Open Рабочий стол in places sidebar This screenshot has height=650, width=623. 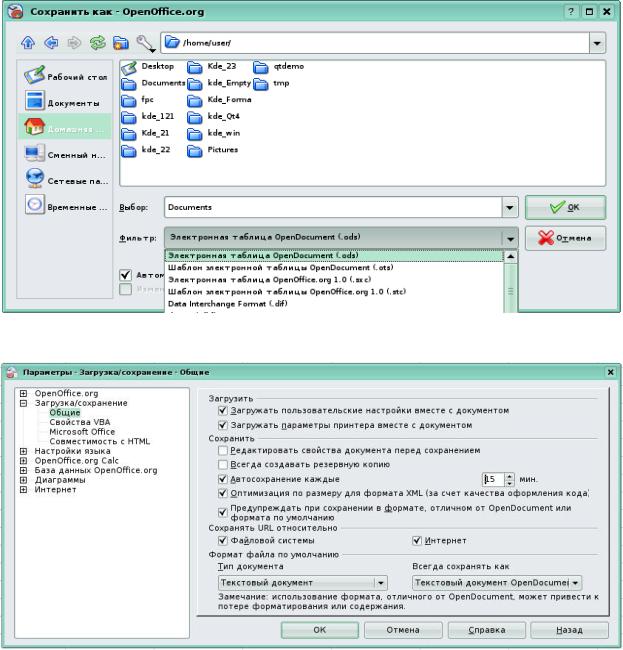point(65,76)
